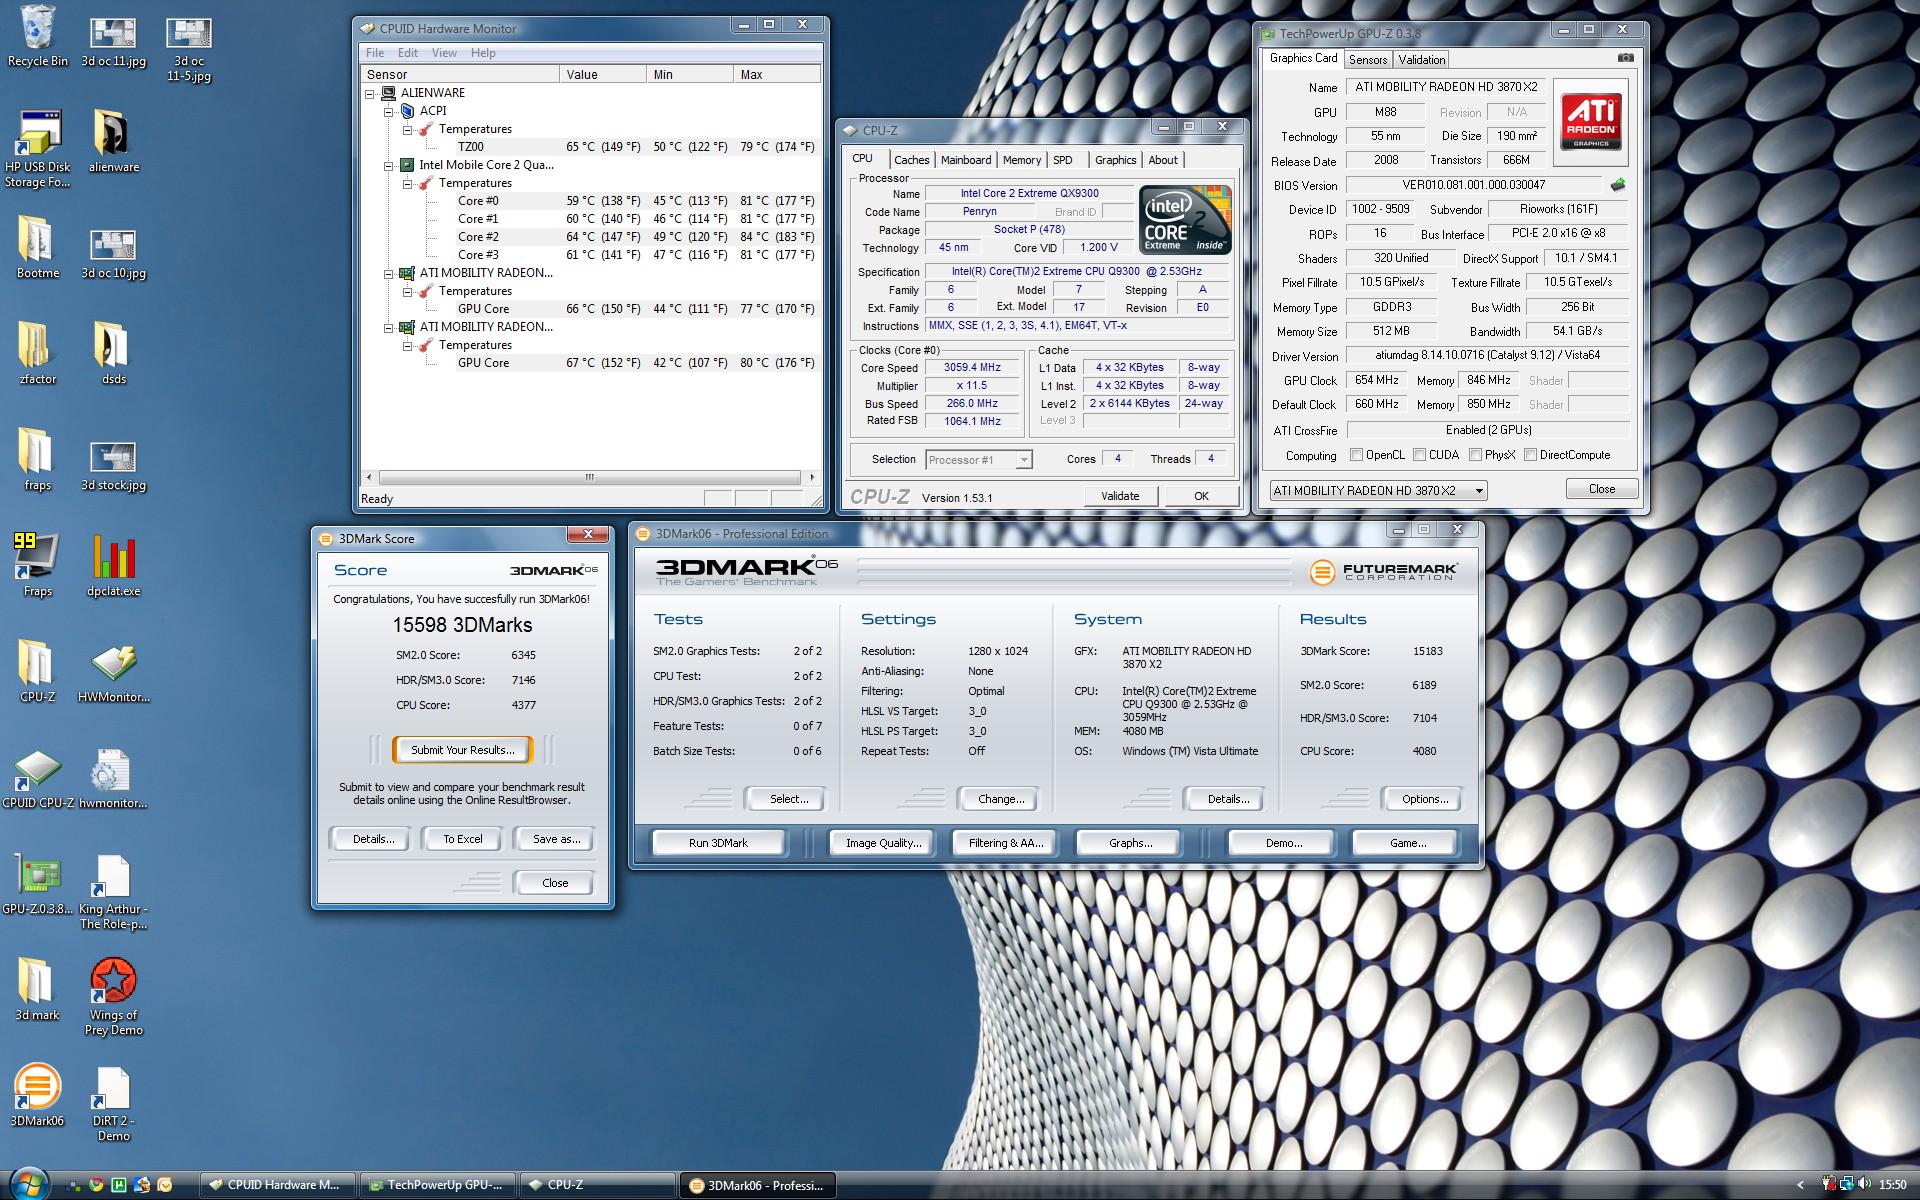Open the 3d stock.jpg desktop file
Image resolution: width=1920 pixels, height=1200 pixels.
[x=113, y=466]
